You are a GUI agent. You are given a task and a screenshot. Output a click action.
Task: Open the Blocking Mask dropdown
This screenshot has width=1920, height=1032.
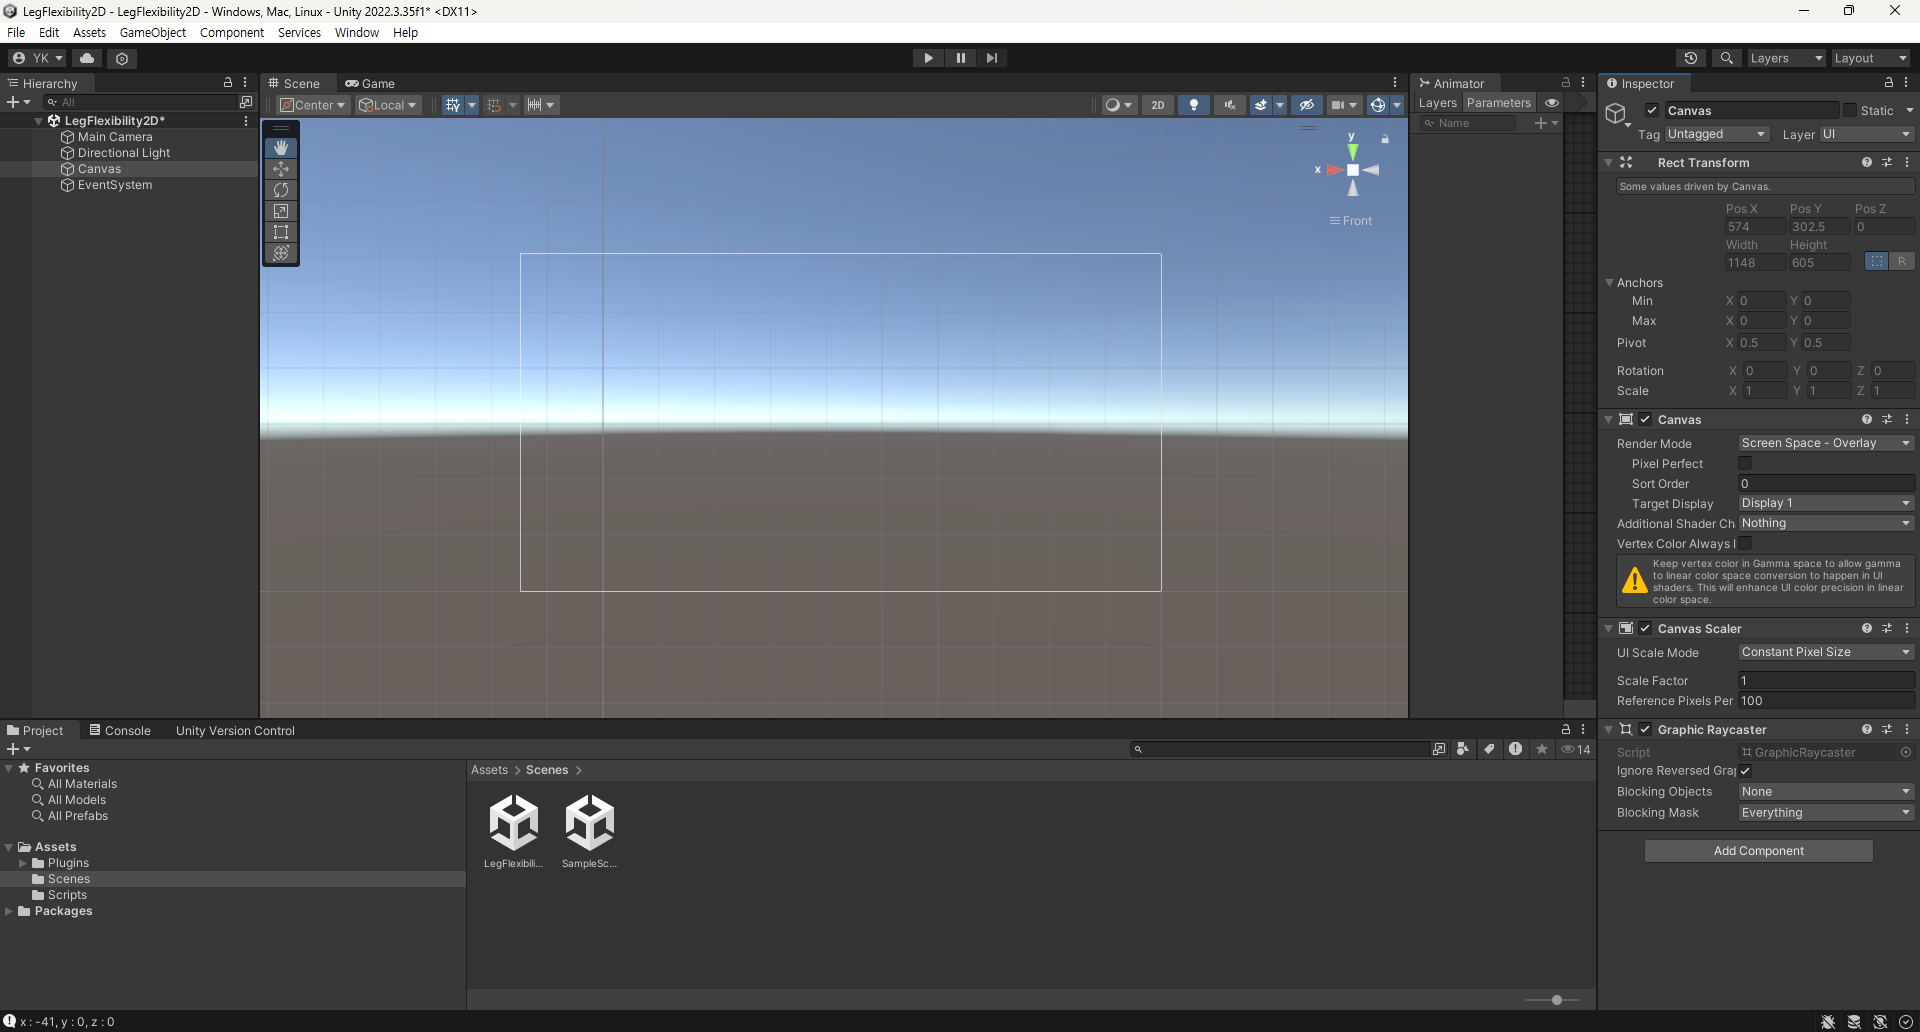point(1825,812)
